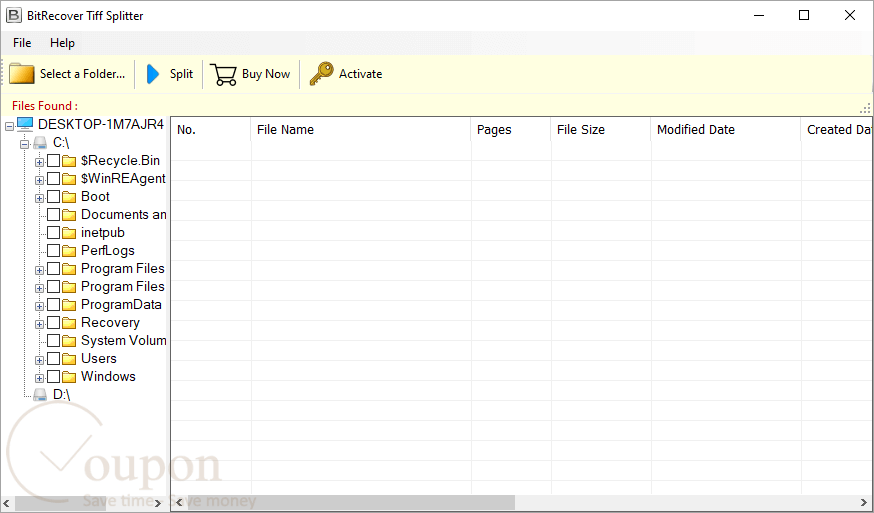Viewport: 874px width, 513px height.
Task: Expand the Boot folder node
Action: tap(39, 198)
